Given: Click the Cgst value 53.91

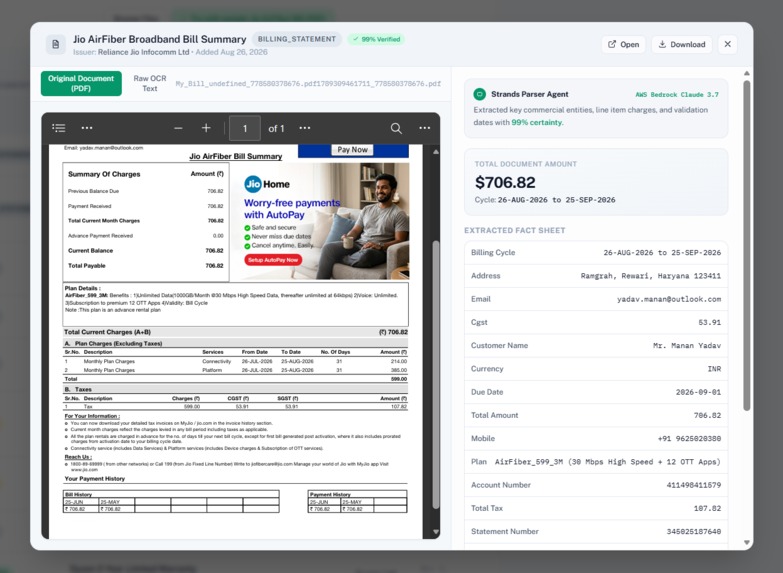Looking at the screenshot, I should pos(709,322).
